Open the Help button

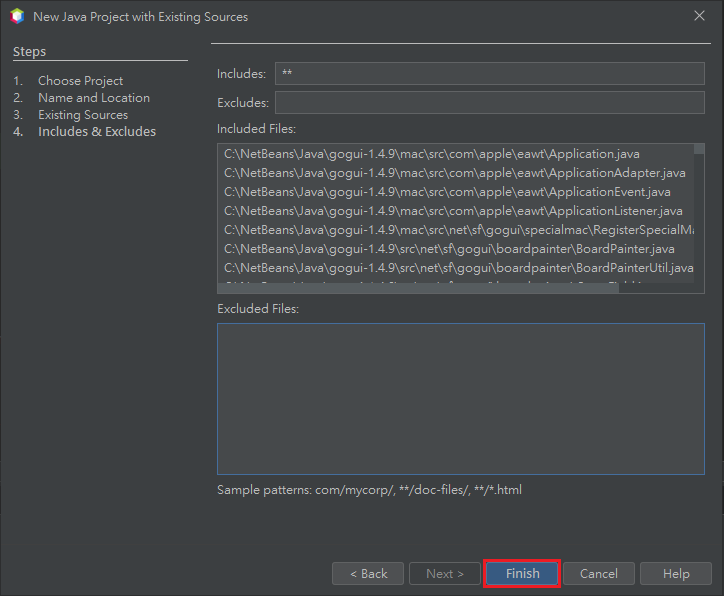click(x=676, y=573)
